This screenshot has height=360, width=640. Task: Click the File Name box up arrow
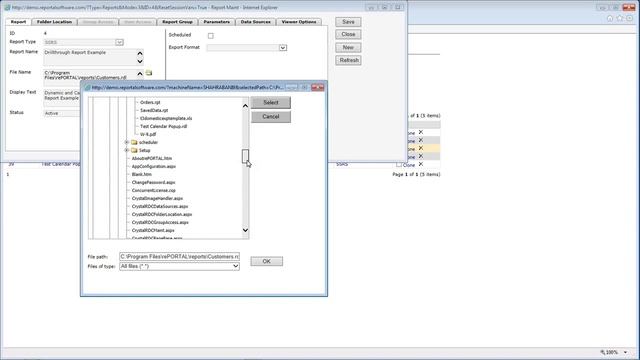pos(140,74)
